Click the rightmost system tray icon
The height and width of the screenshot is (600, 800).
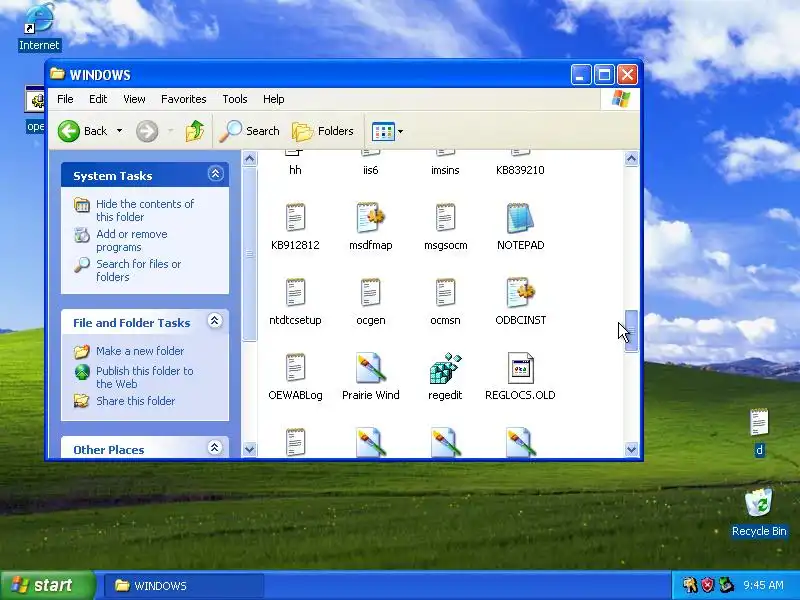tap(726, 585)
